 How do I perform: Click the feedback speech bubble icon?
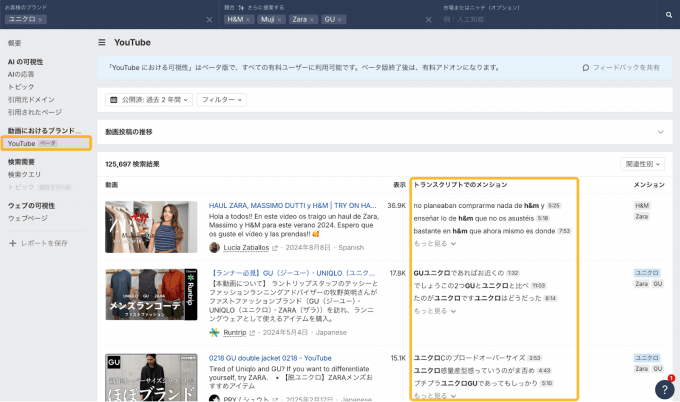(x=586, y=68)
